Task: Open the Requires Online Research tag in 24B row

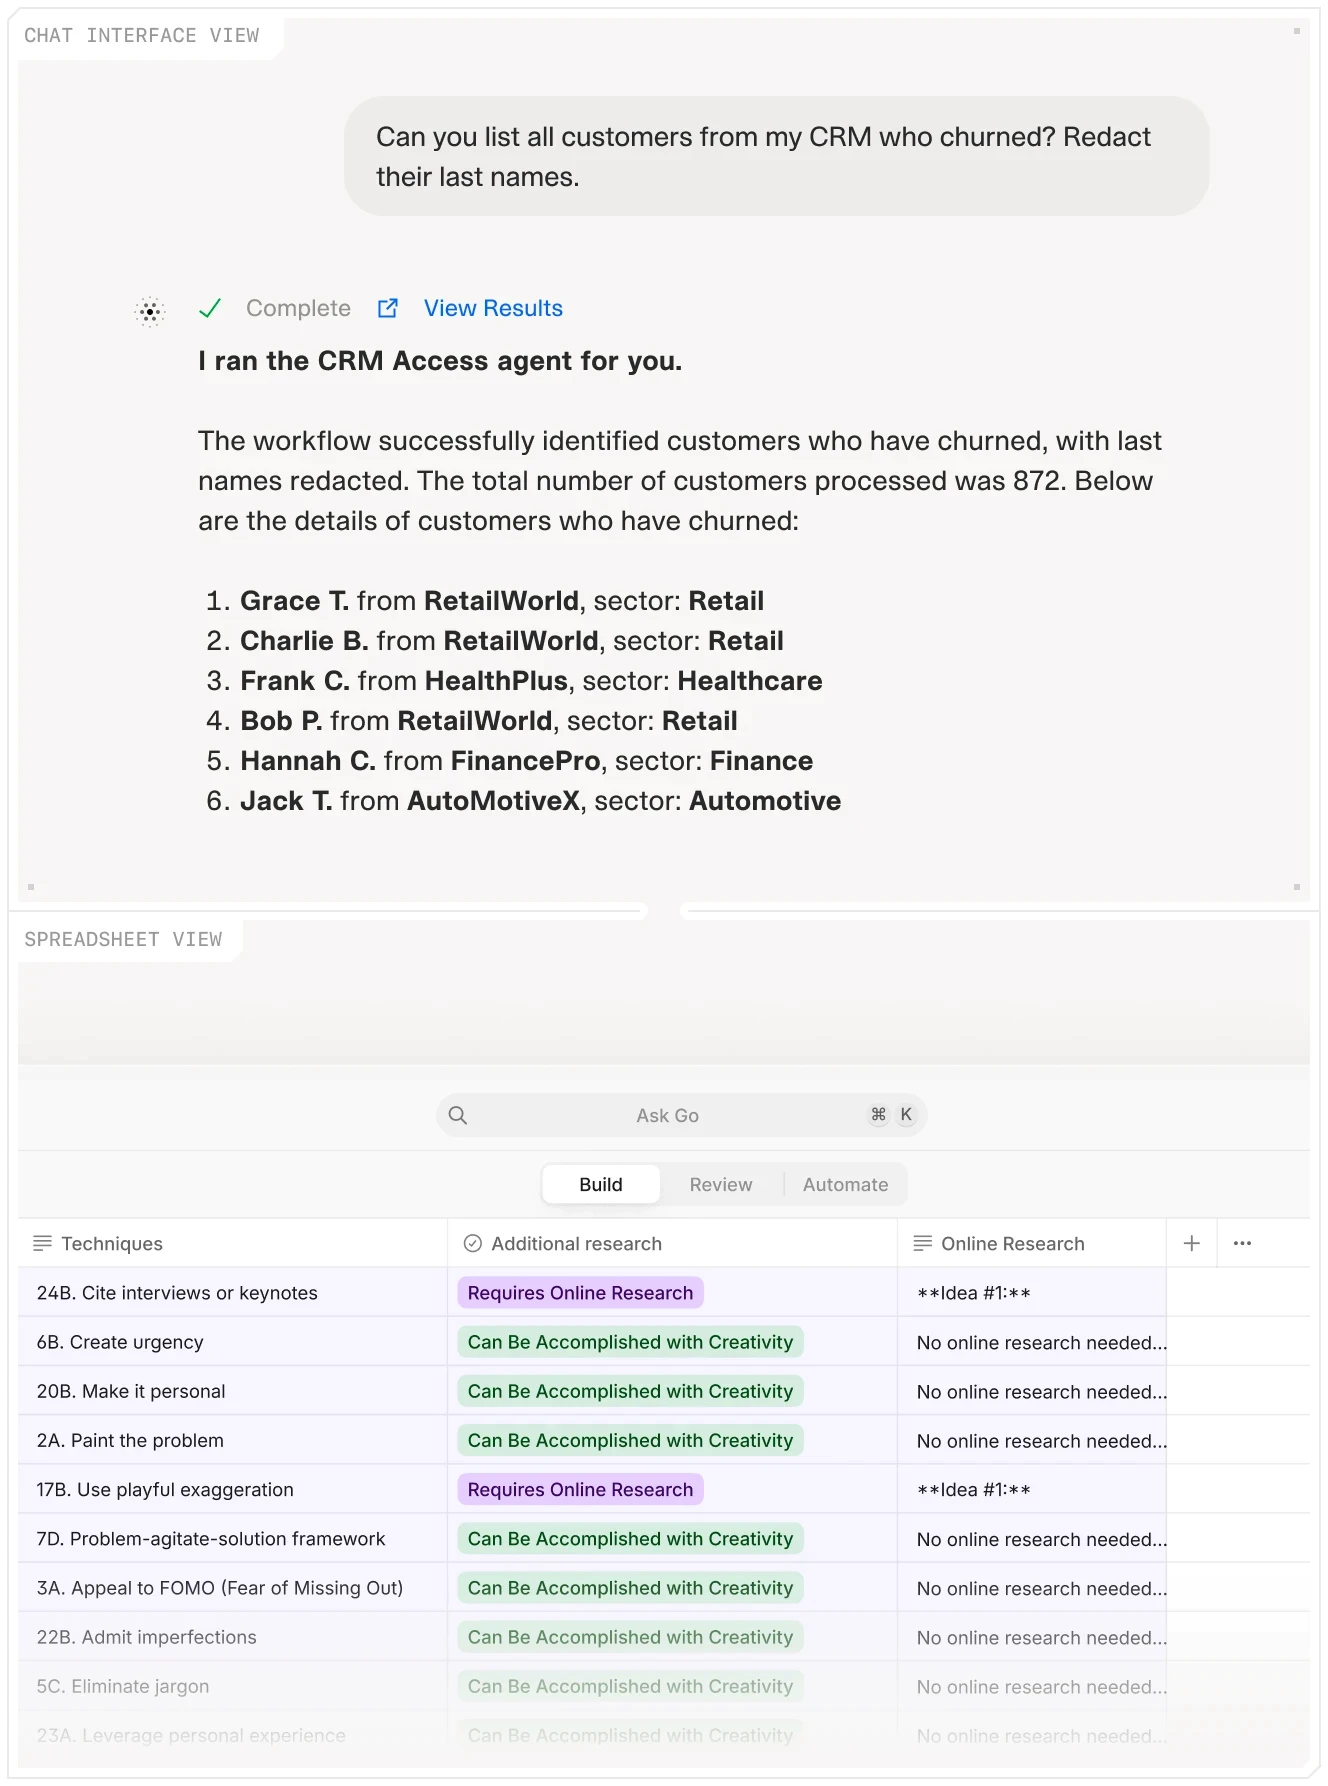Action: coord(580,1293)
